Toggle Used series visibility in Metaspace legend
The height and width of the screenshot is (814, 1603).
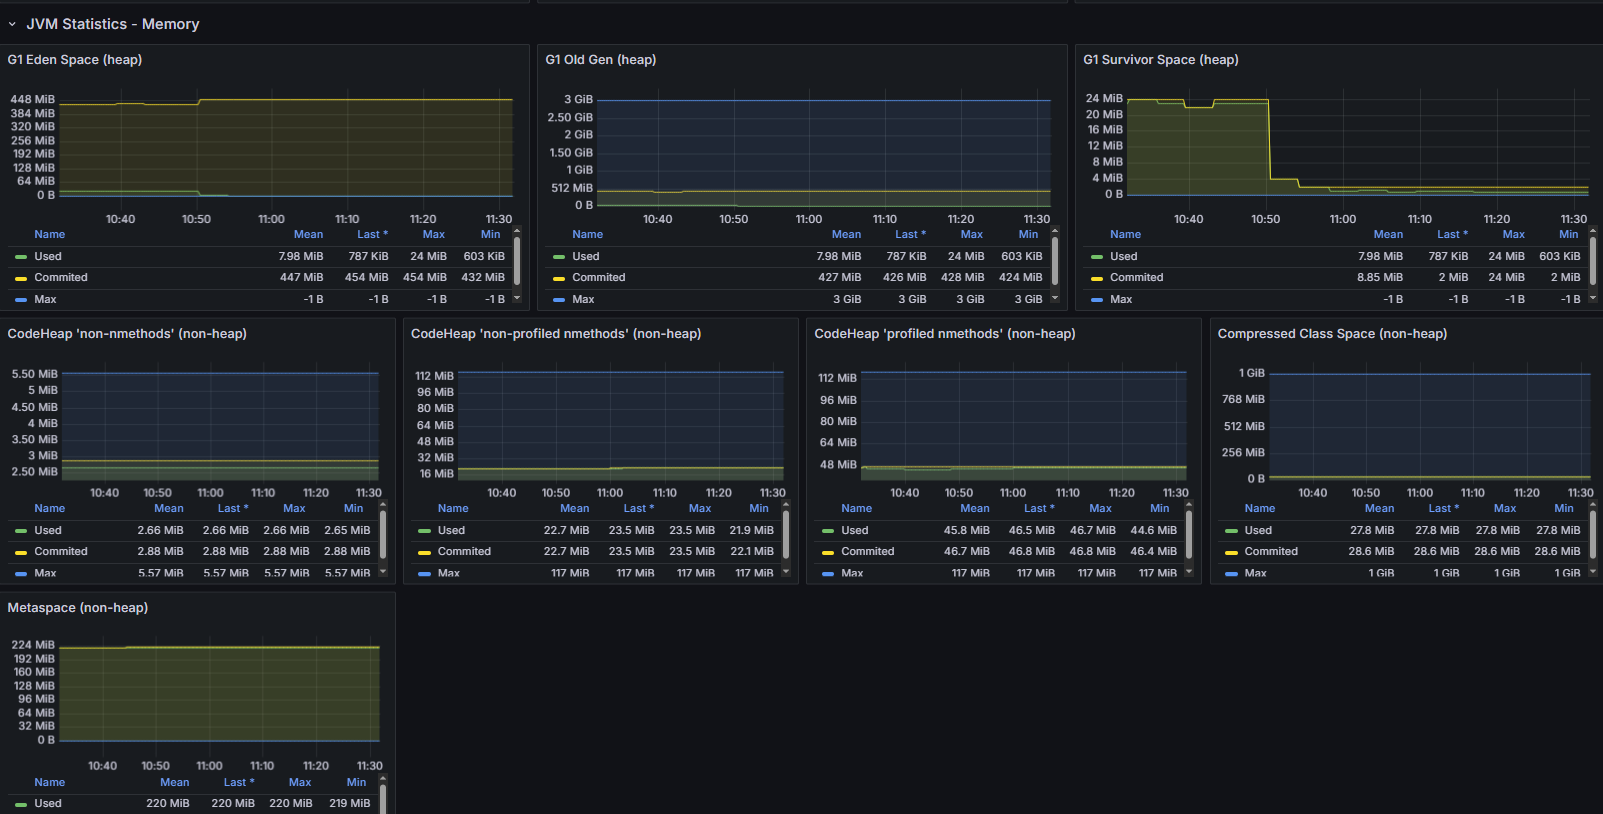click(x=48, y=804)
